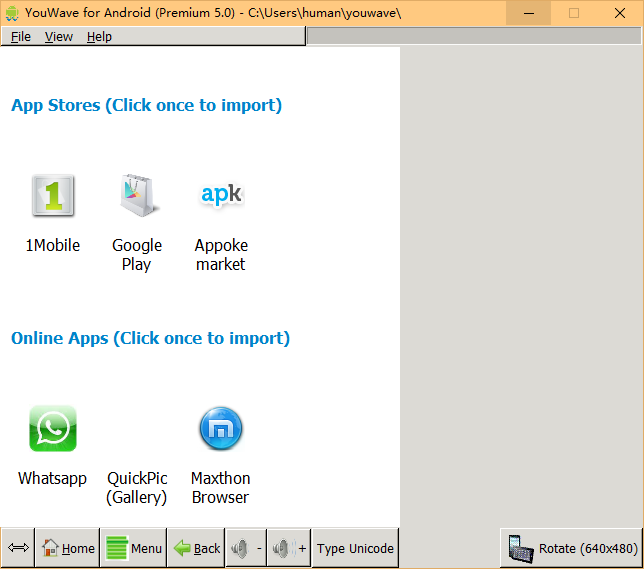Click the double-arrow resize icon in bottom toolbar
Screen dimensions: 644x569
pyautogui.click(x=18, y=548)
